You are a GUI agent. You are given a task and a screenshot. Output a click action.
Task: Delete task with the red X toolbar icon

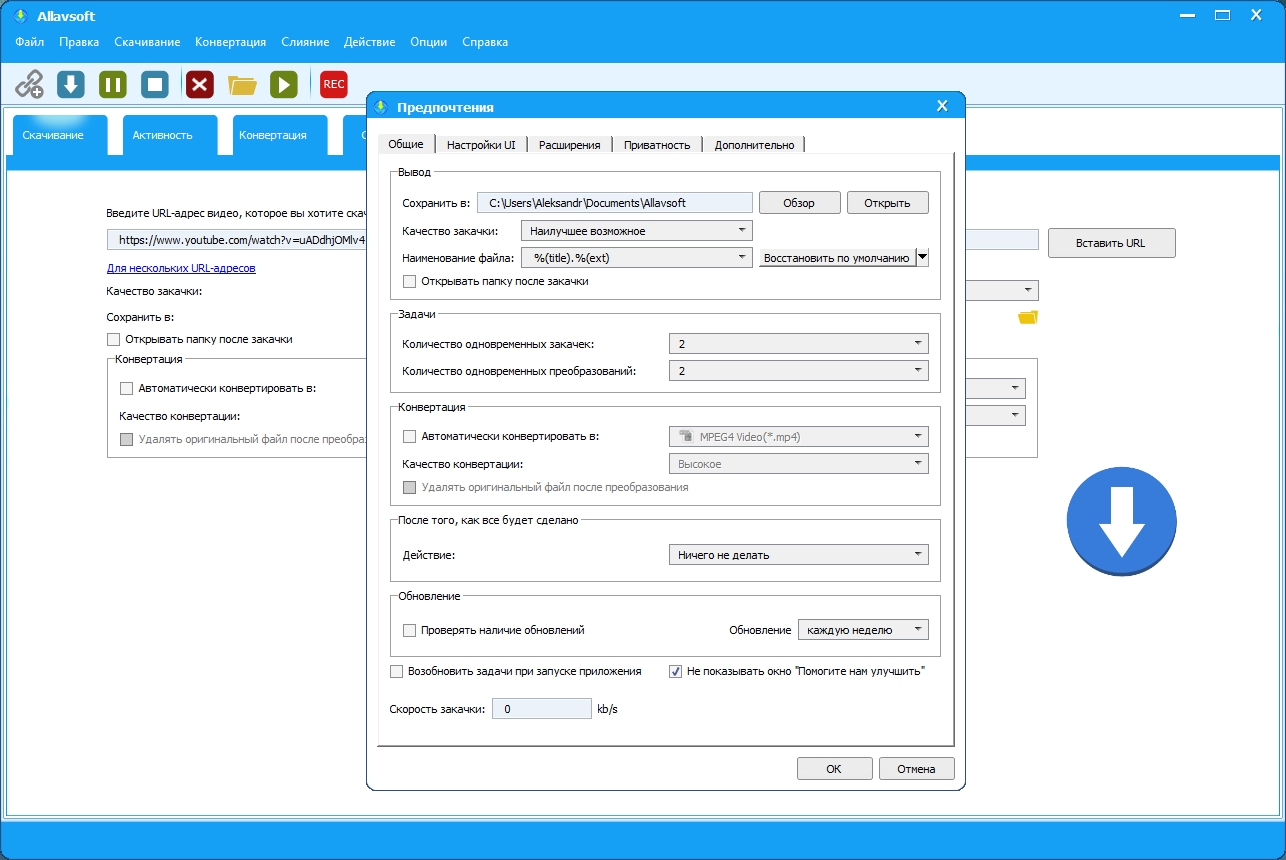200,84
